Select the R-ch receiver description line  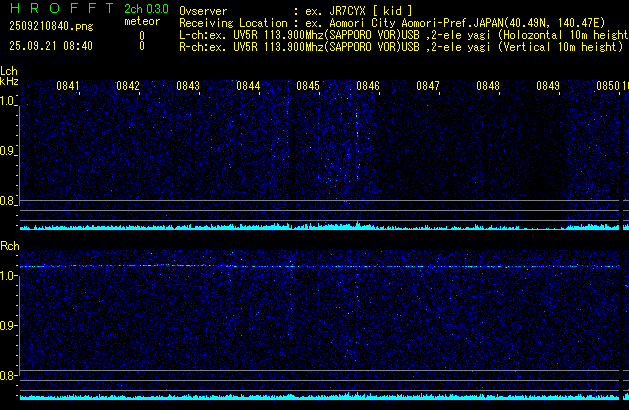tap(400, 46)
